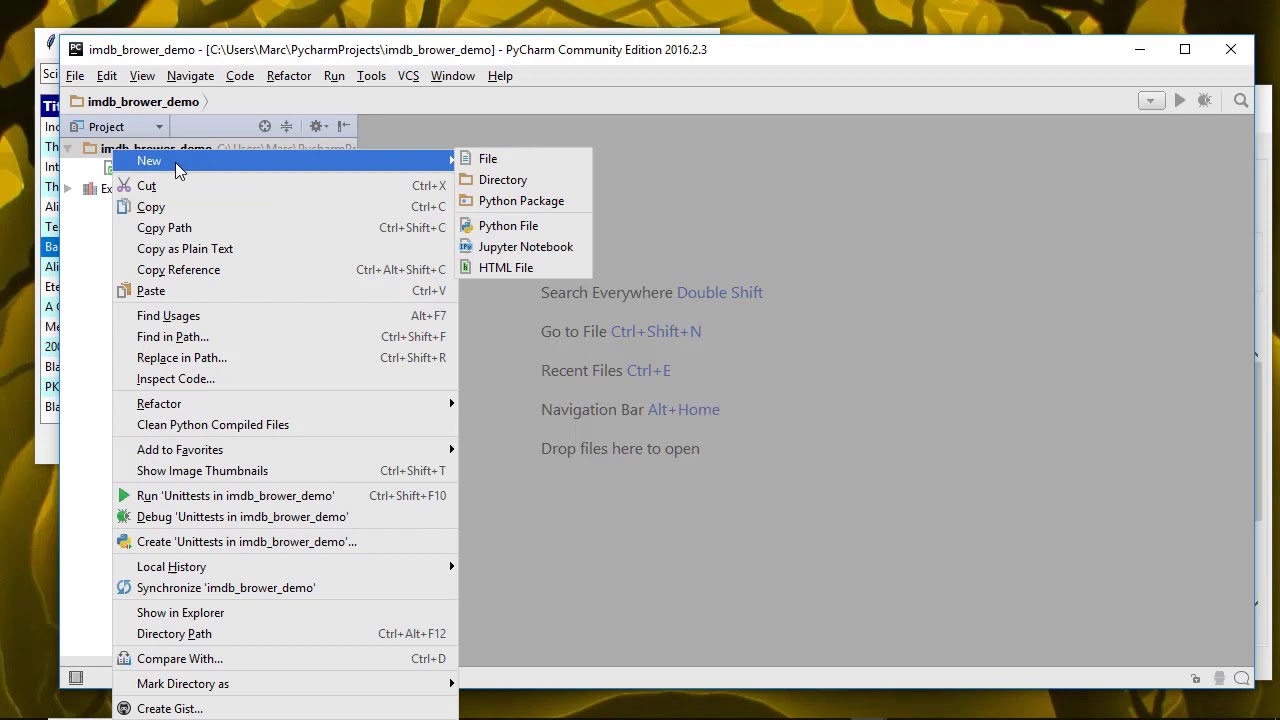Select Copy Path entry

(285, 228)
